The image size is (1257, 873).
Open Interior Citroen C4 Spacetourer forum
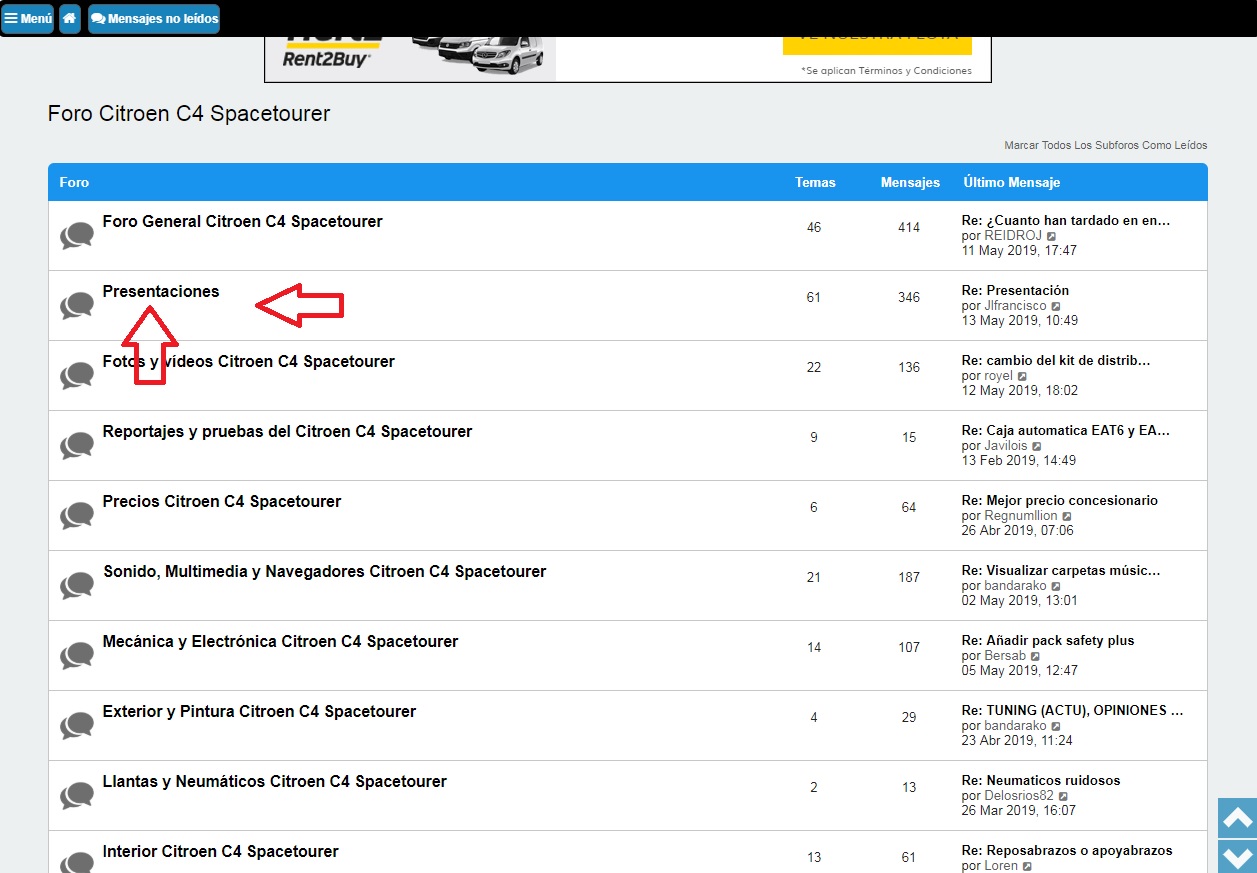coord(220,852)
